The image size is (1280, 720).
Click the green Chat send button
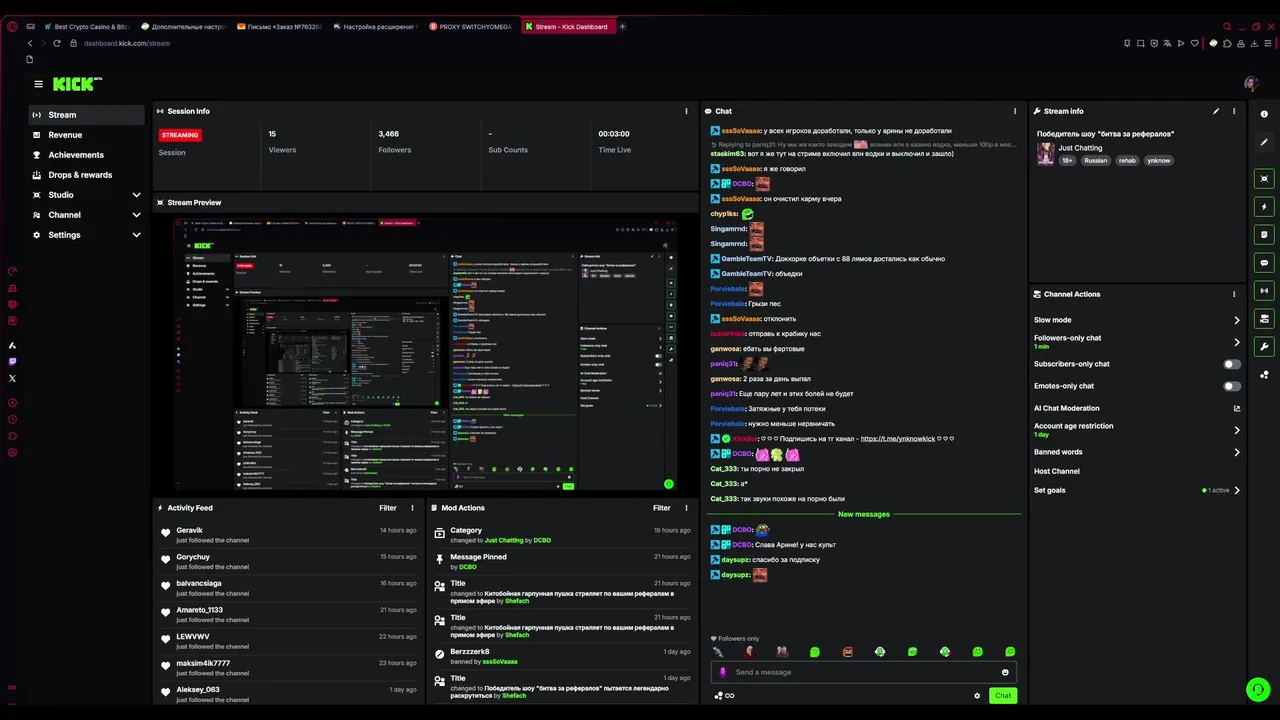tap(1003, 696)
